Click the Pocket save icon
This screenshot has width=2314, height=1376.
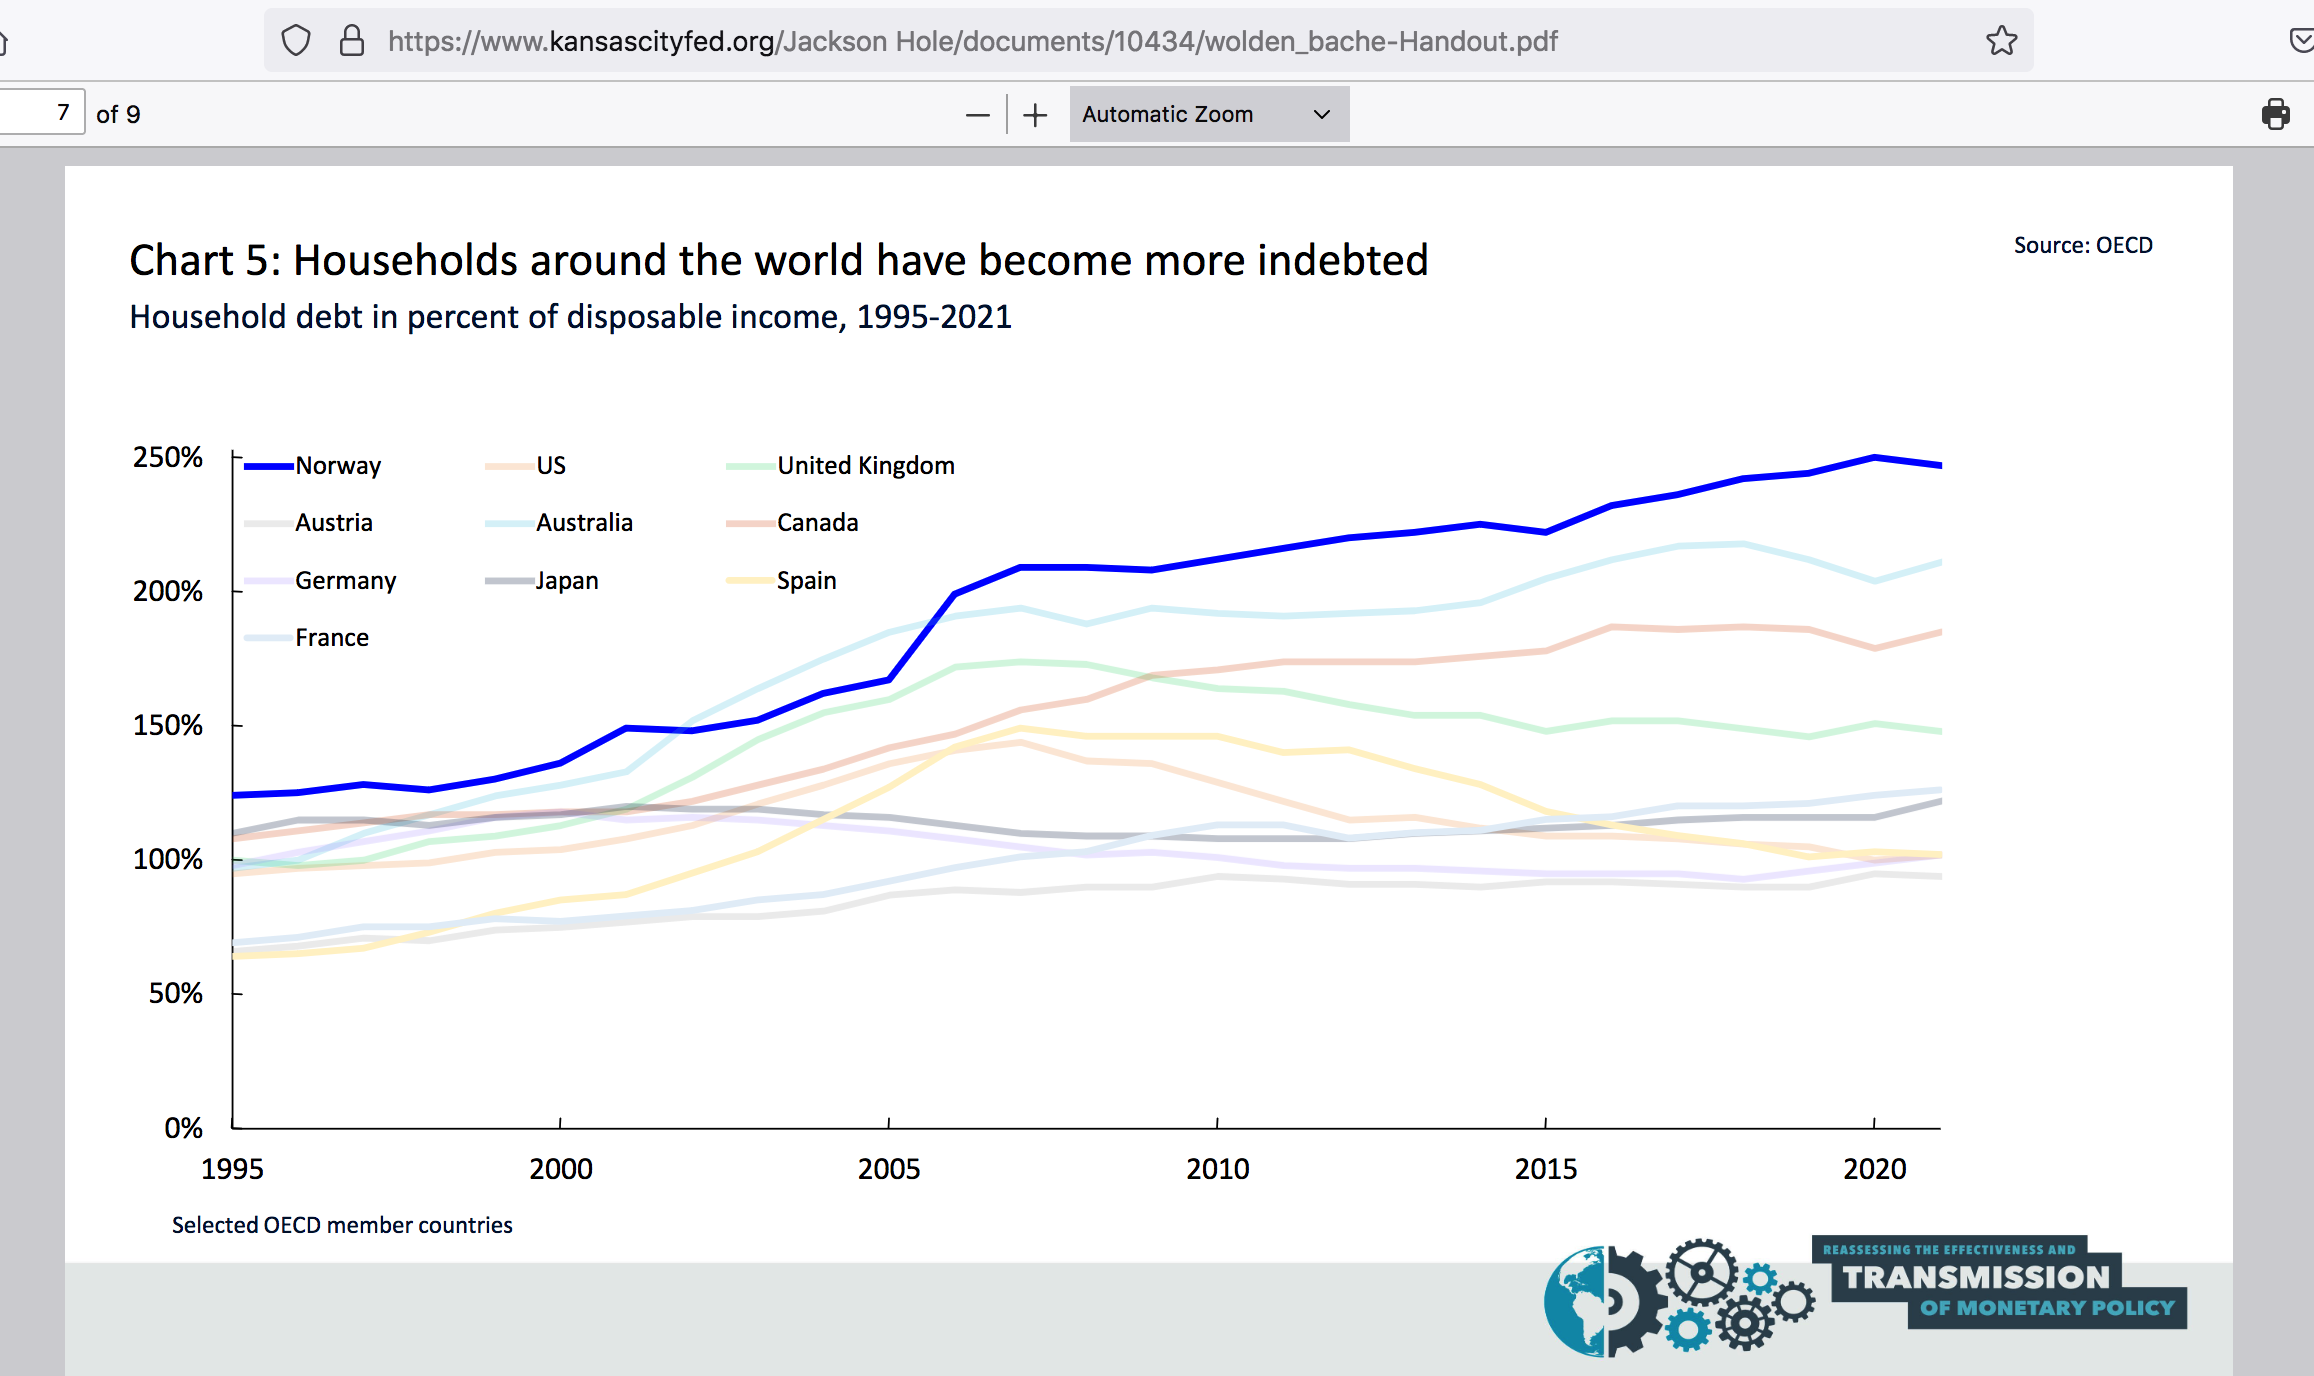coord(2300,41)
